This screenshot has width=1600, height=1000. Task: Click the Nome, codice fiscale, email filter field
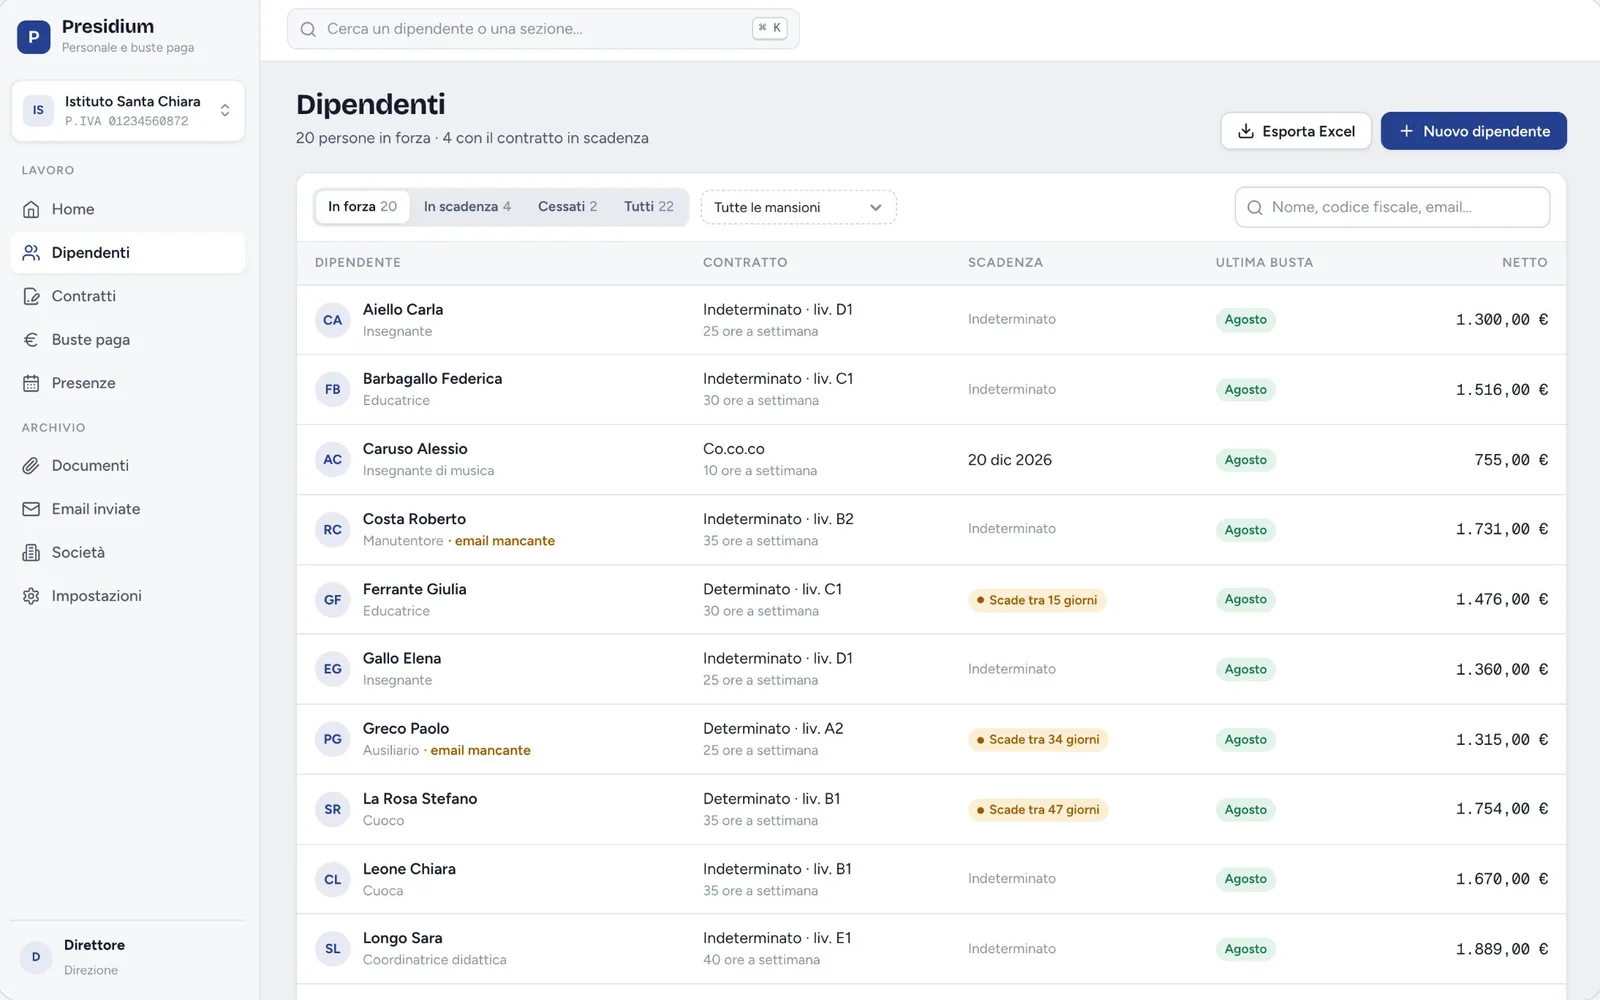(x=1392, y=207)
